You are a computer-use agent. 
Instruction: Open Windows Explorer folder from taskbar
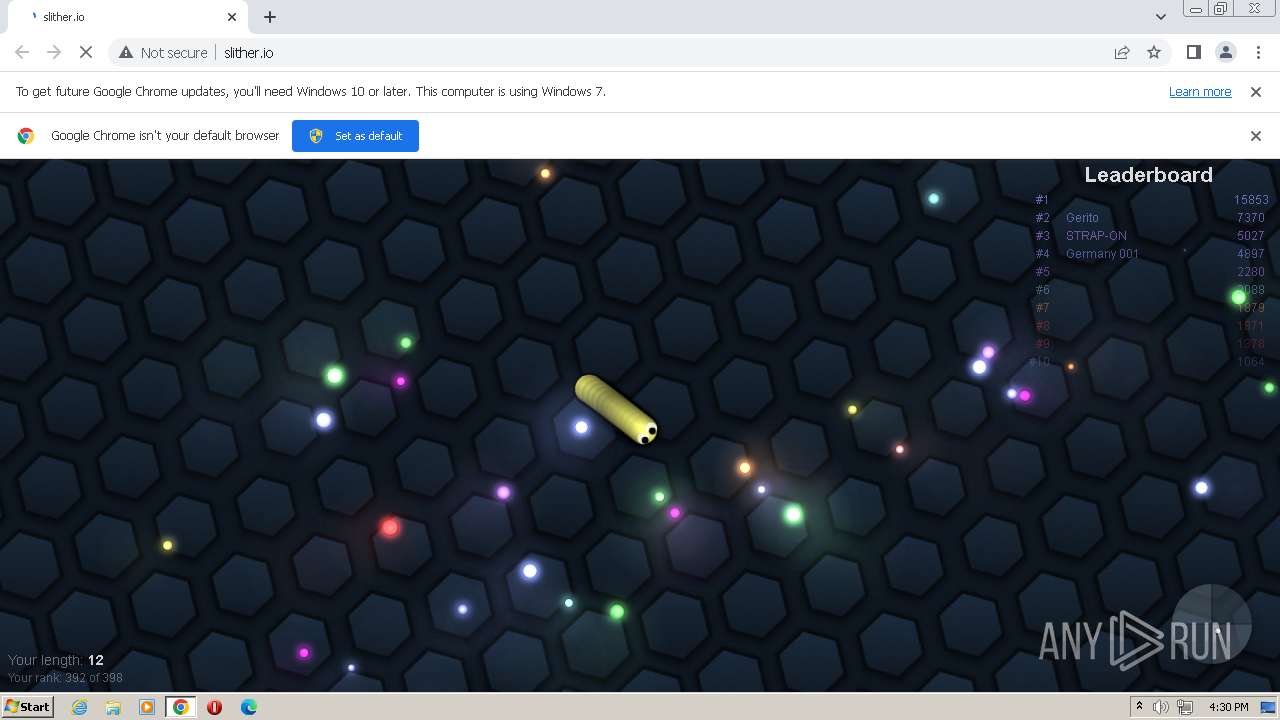click(113, 707)
